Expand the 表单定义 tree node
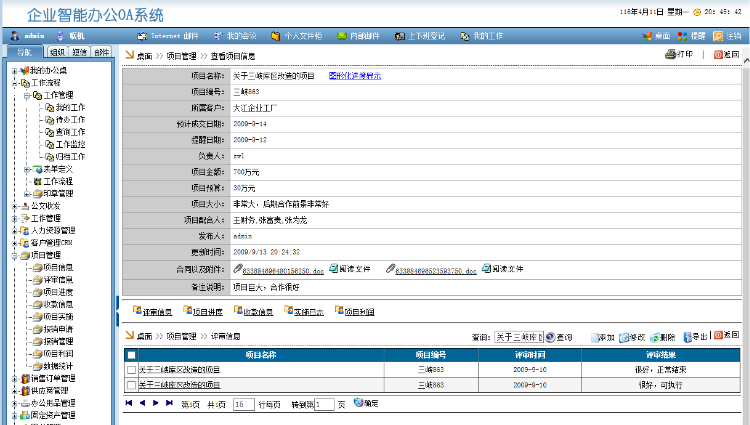The height and width of the screenshot is (425, 750). (27, 169)
